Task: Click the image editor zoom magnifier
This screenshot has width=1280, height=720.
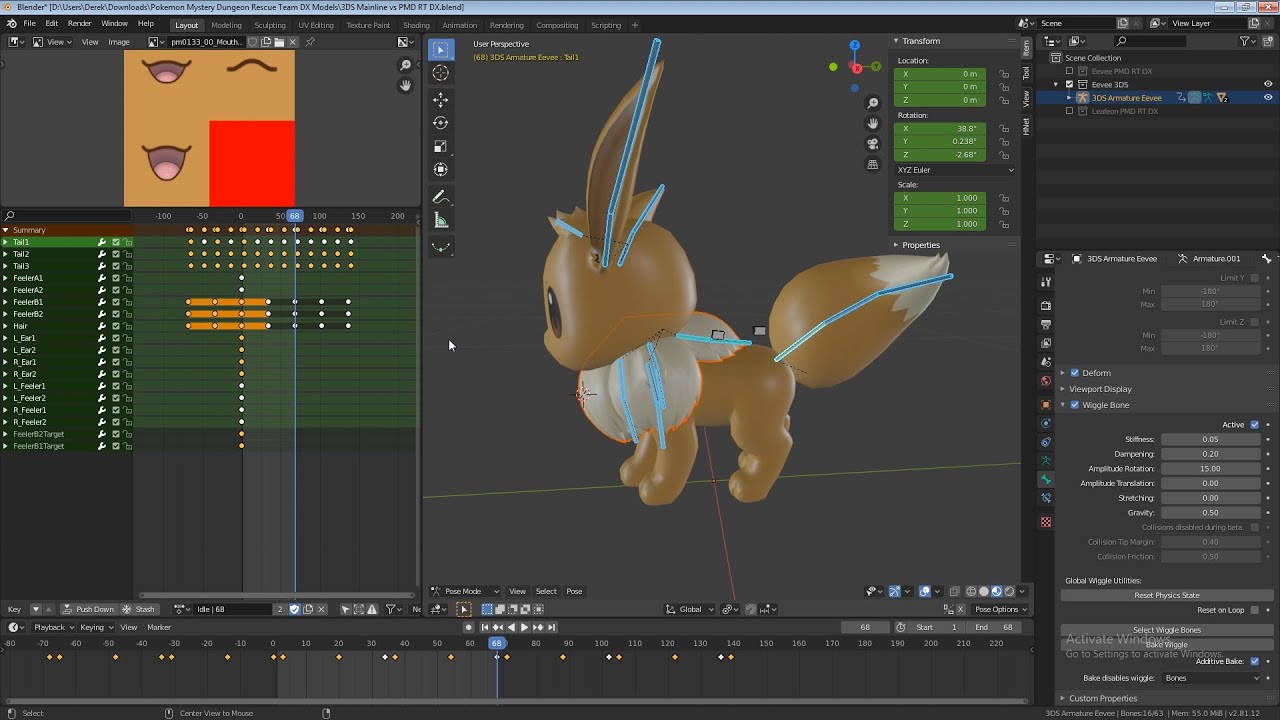Action: 405,66
